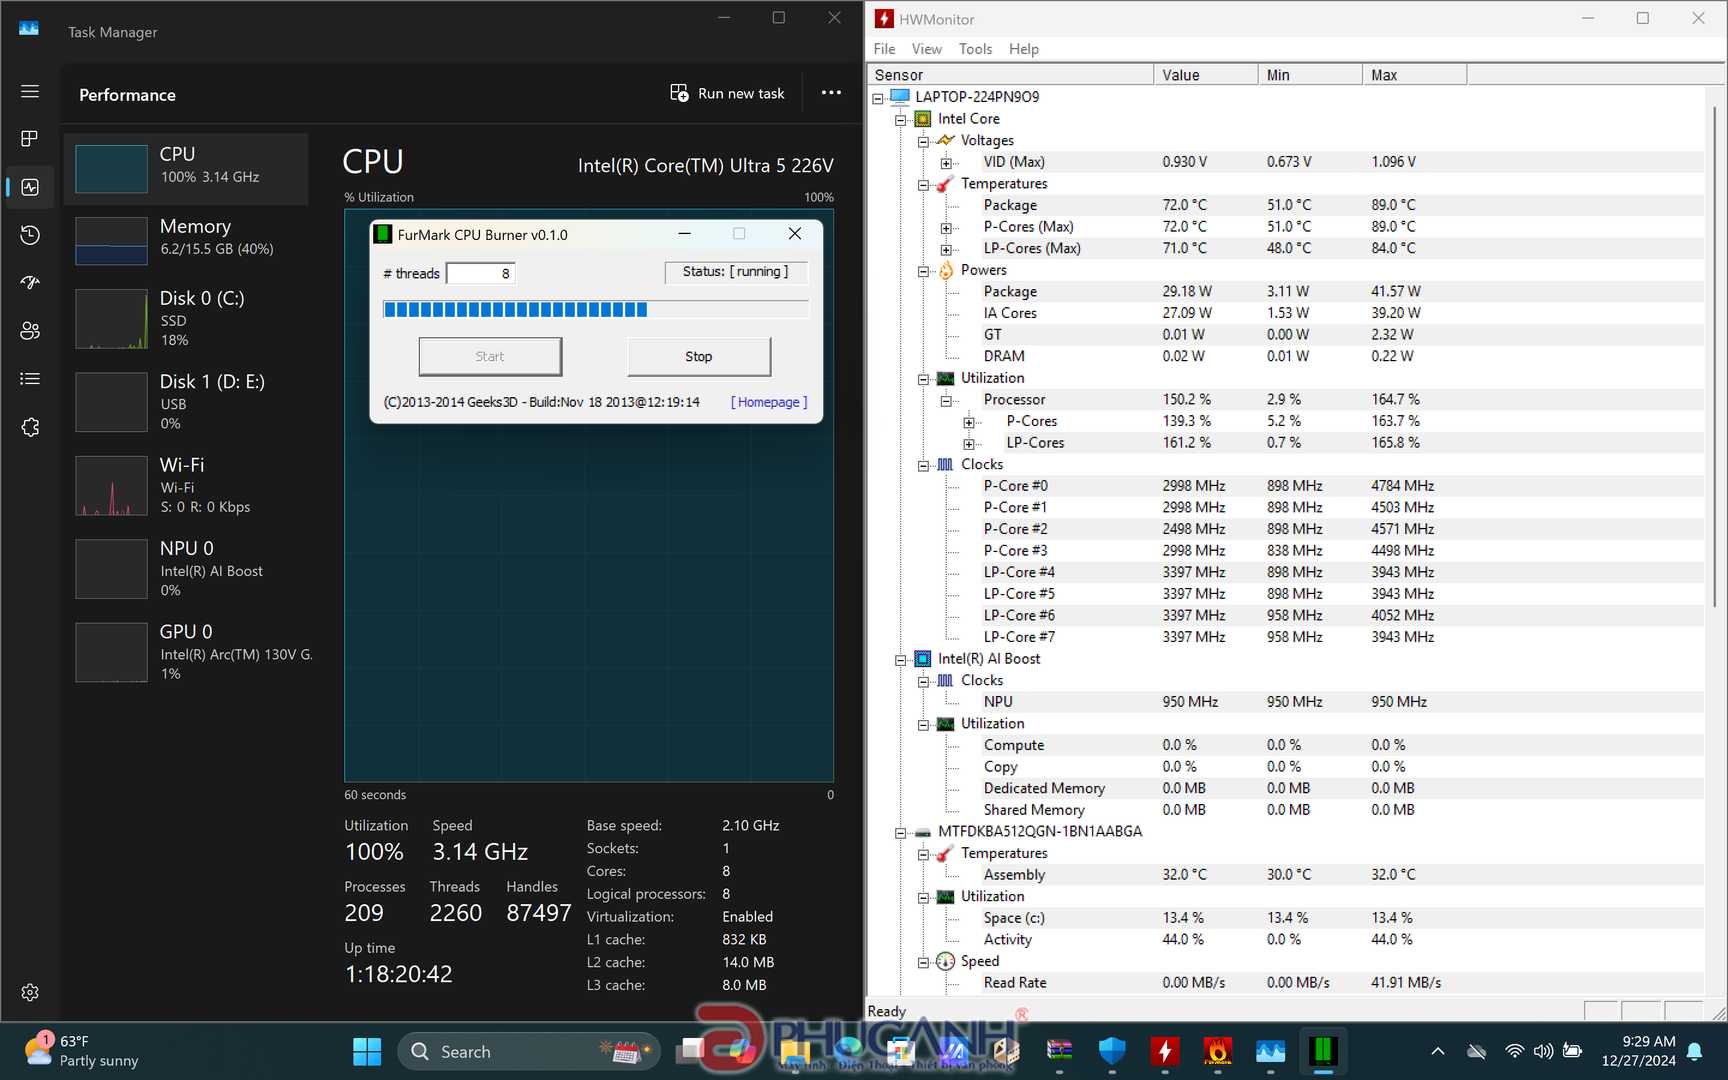
Task: Open Task Manager hamburger navigation menu
Action: [x=30, y=91]
